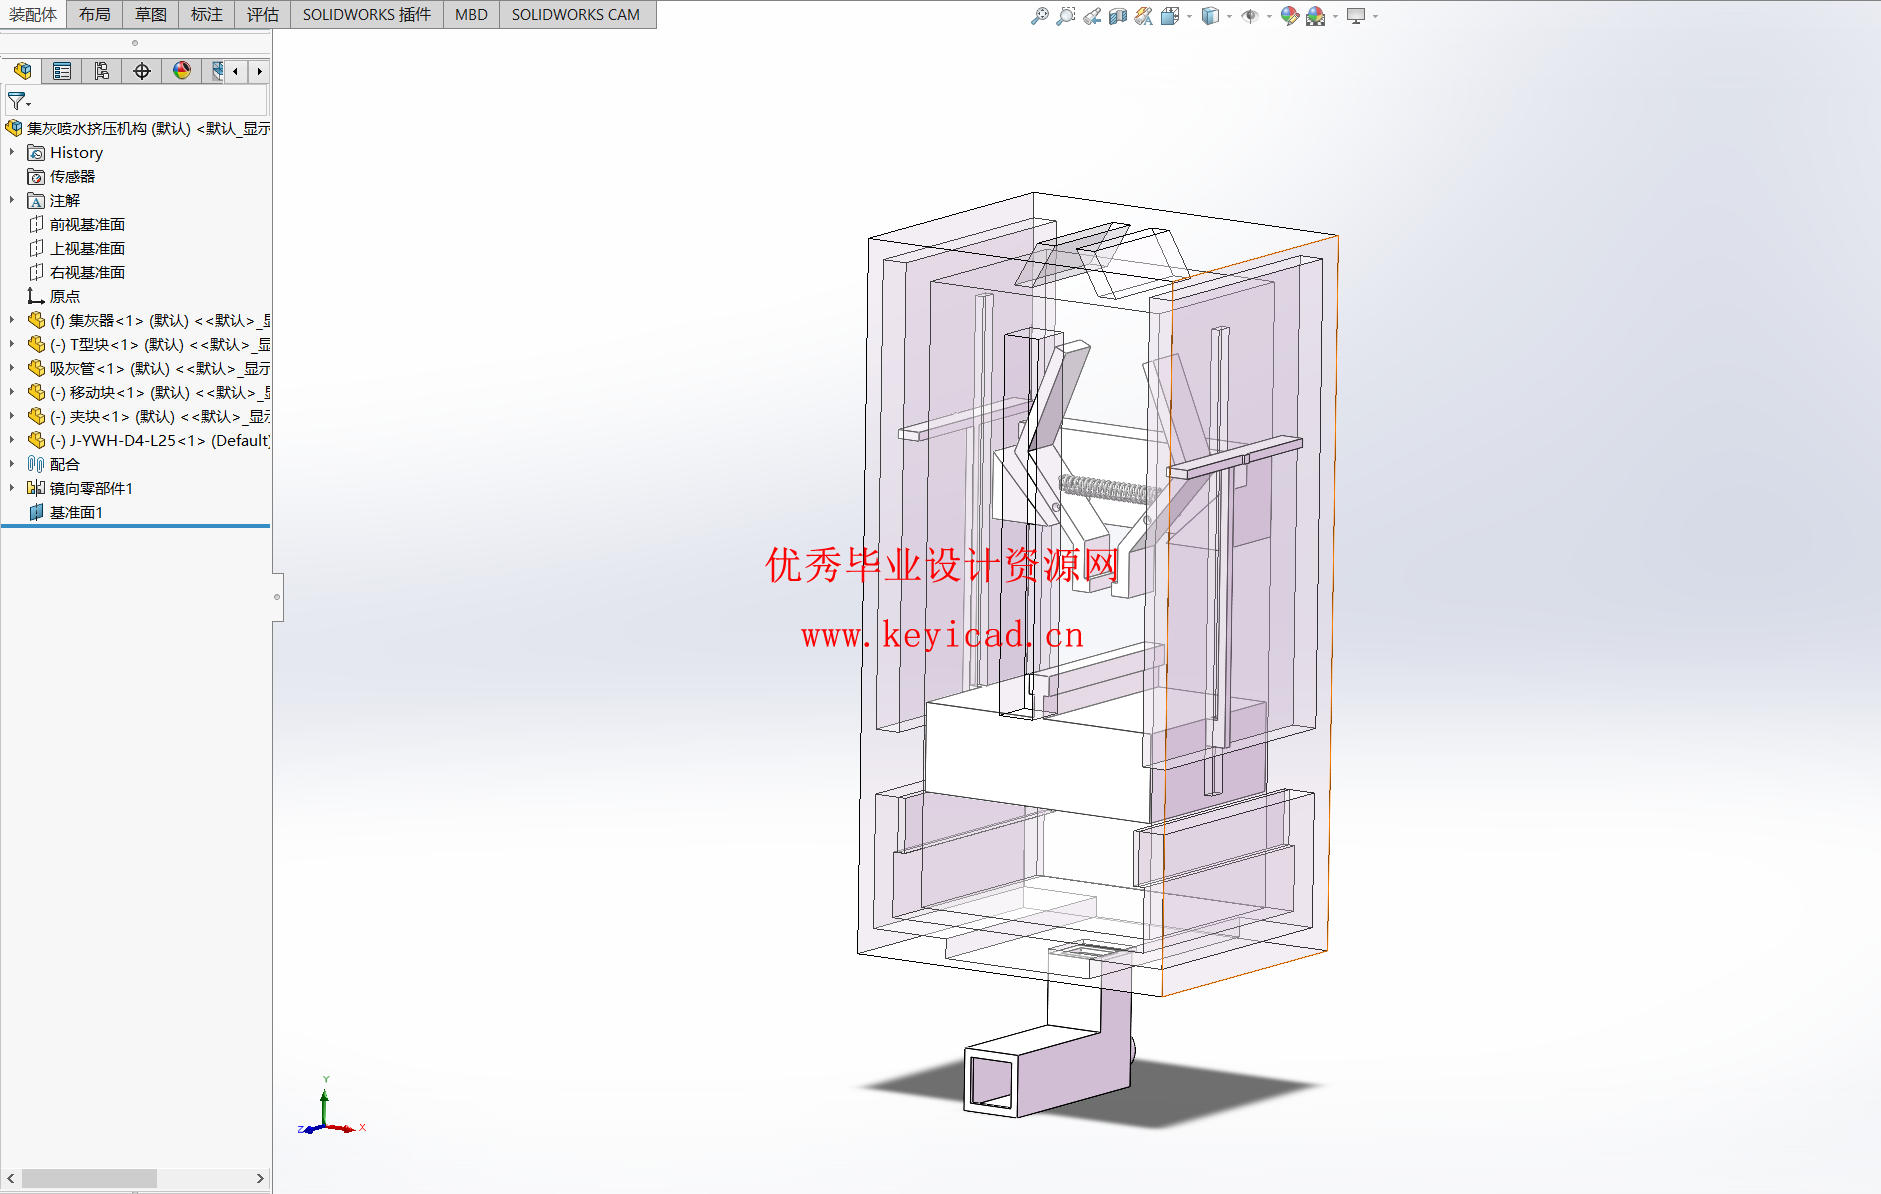Screen dimensions: 1881x1194
Task: Open Edit Appearance from the view toolbar
Action: [1290, 16]
